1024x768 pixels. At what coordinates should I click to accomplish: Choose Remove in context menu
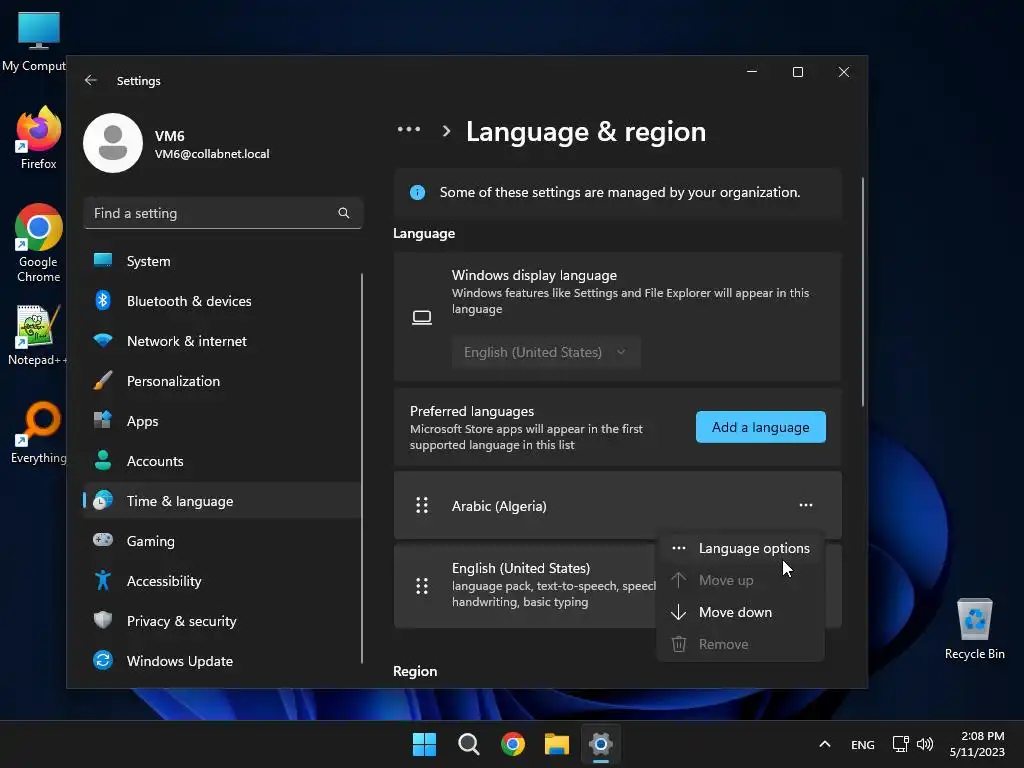740,644
